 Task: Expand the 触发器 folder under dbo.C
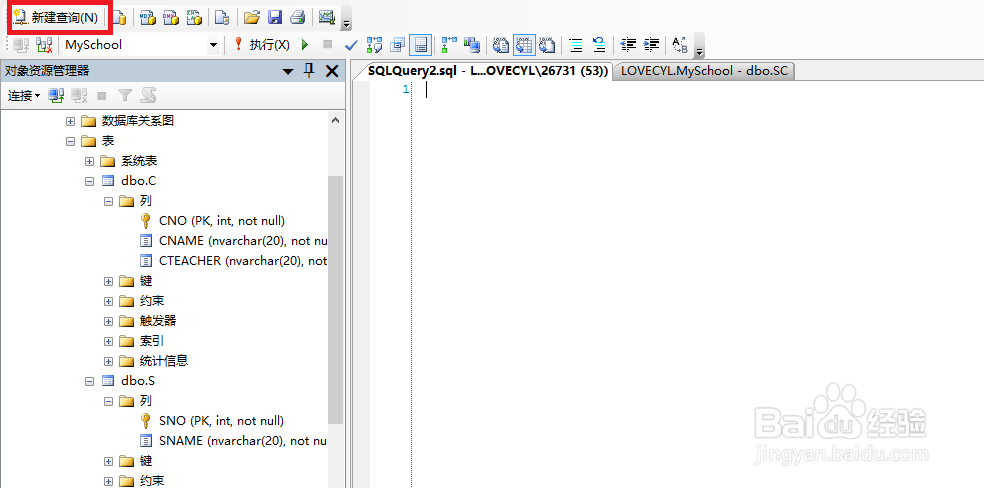click(108, 321)
